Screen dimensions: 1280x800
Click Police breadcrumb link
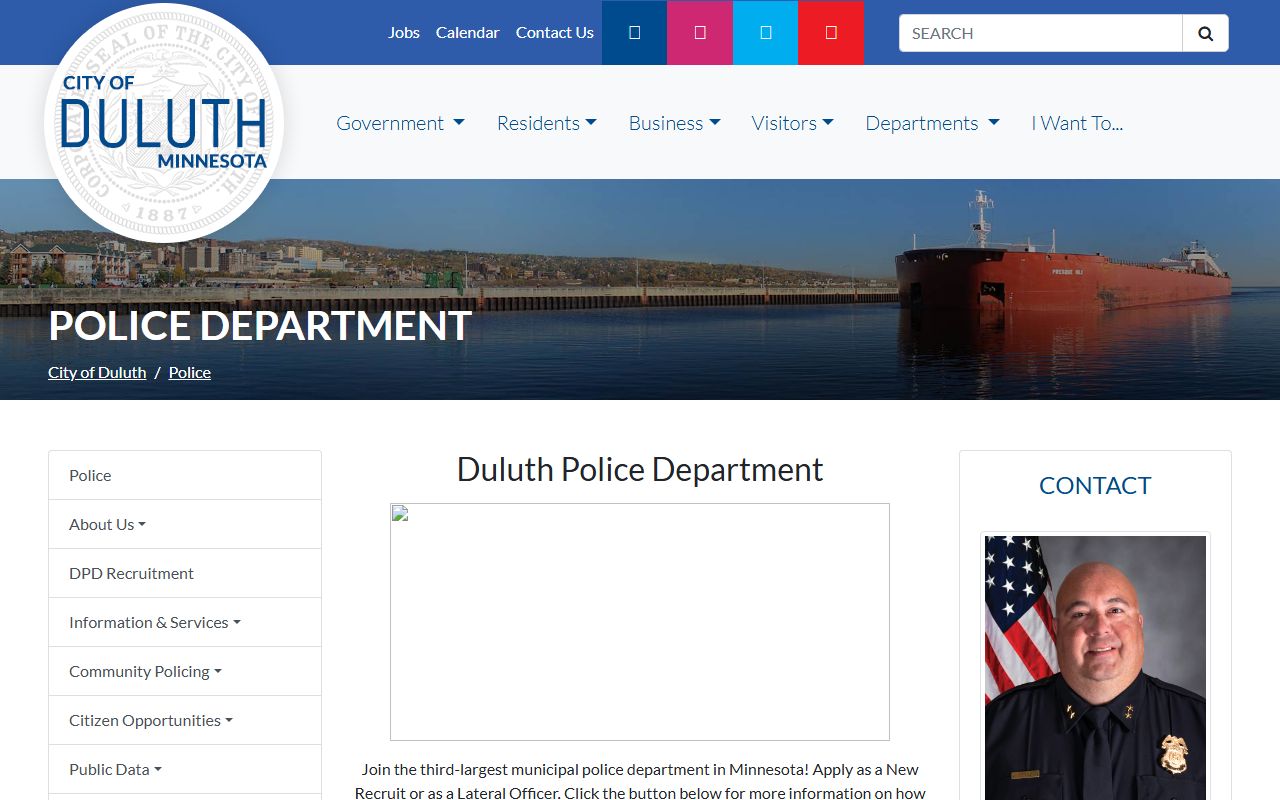pyautogui.click(x=190, y=372)
